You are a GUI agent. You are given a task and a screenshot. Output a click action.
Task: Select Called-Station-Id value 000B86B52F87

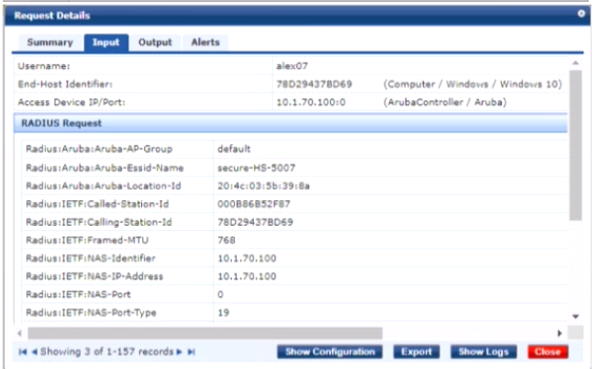click(x=254, y=204)
